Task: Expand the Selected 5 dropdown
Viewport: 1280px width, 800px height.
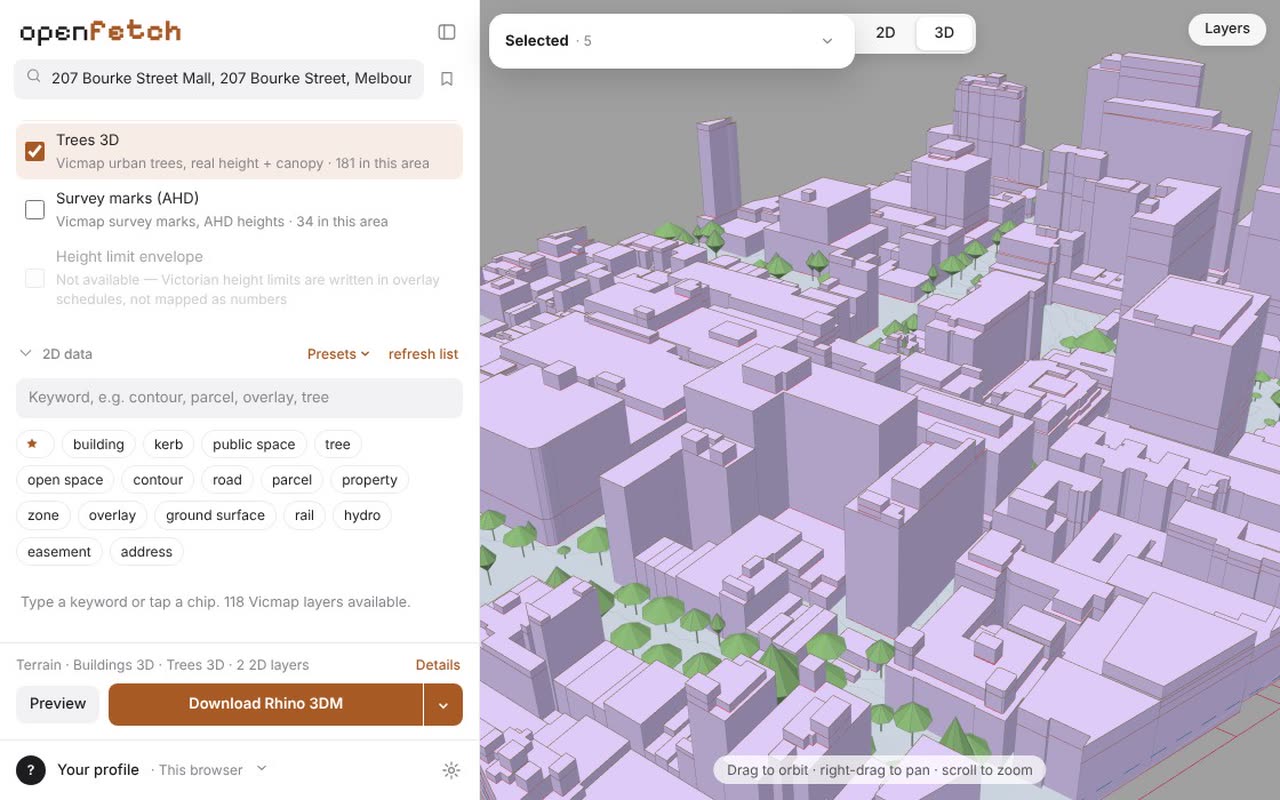Action: click(x=671, y=41)
